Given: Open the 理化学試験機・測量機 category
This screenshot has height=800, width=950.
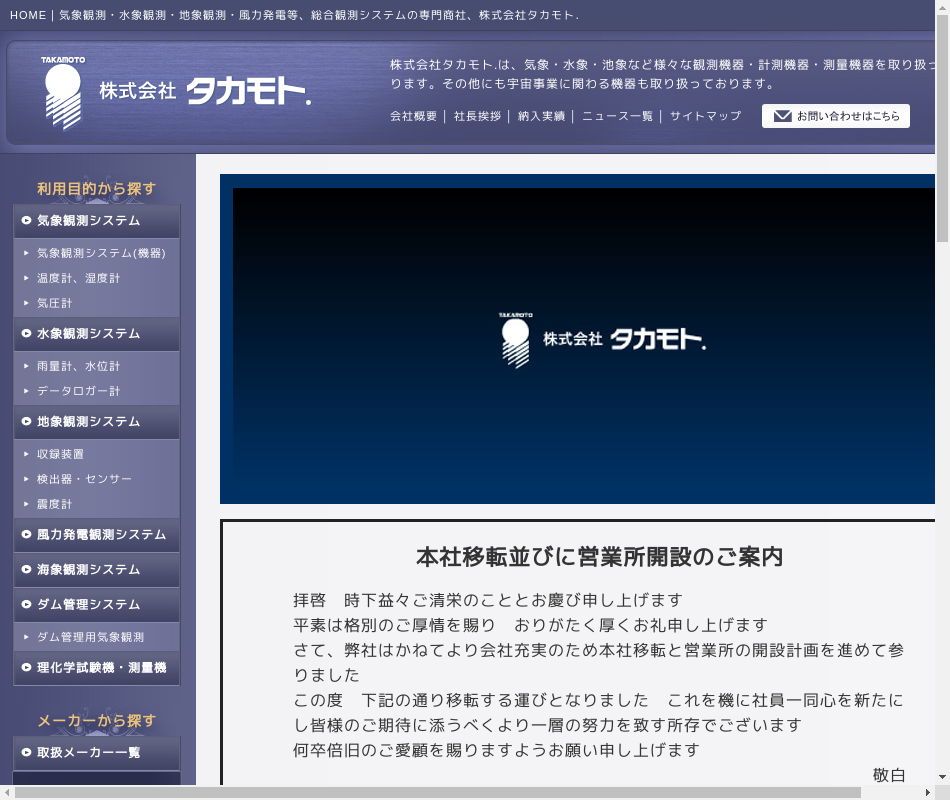Looking at the screenshot, I should coord(96,667).
